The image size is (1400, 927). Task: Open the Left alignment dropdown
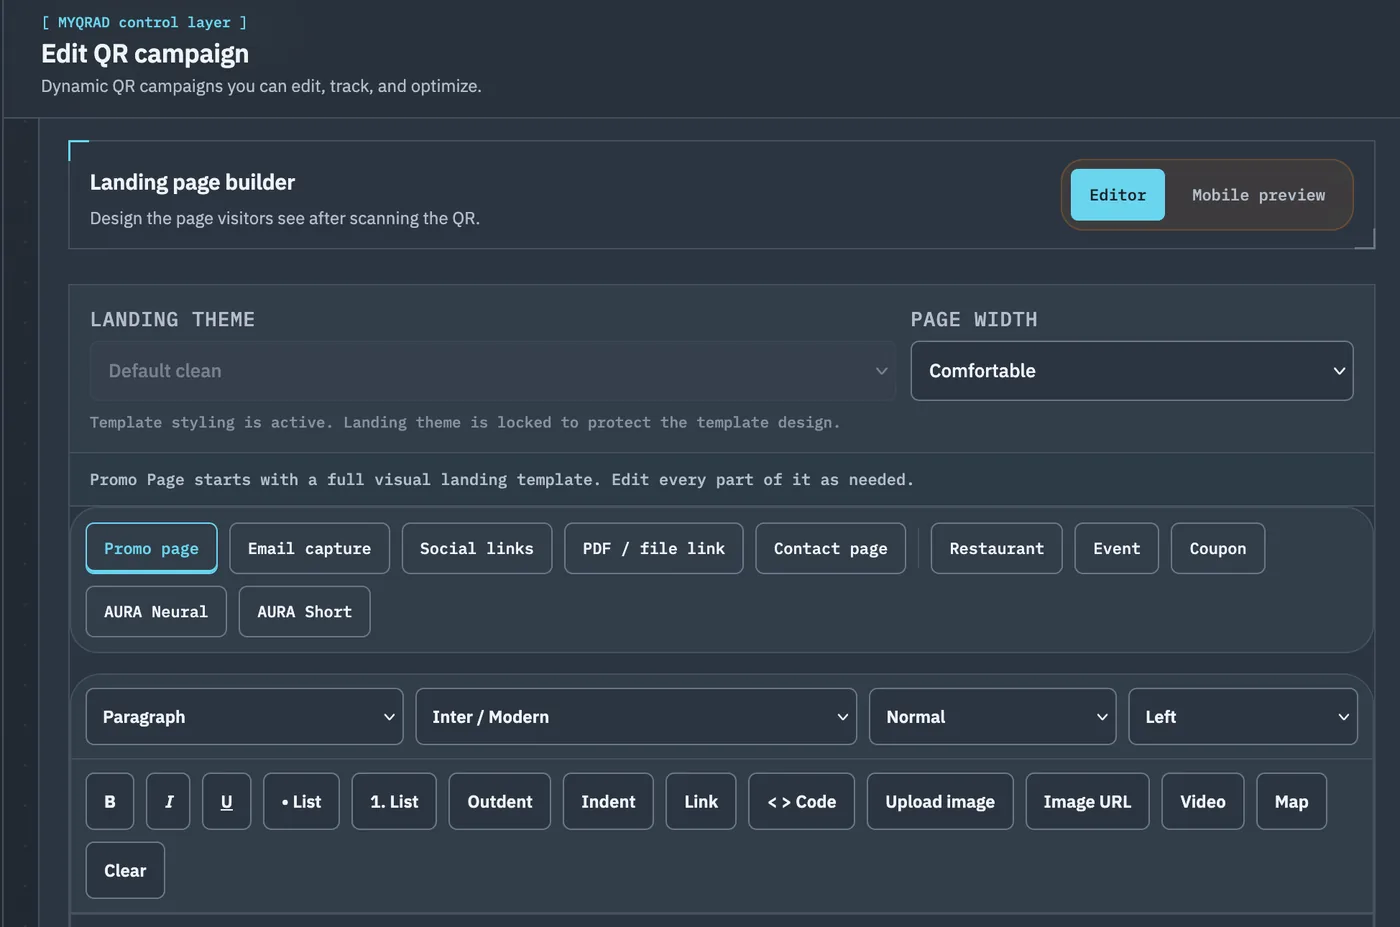coord(1243,716)
